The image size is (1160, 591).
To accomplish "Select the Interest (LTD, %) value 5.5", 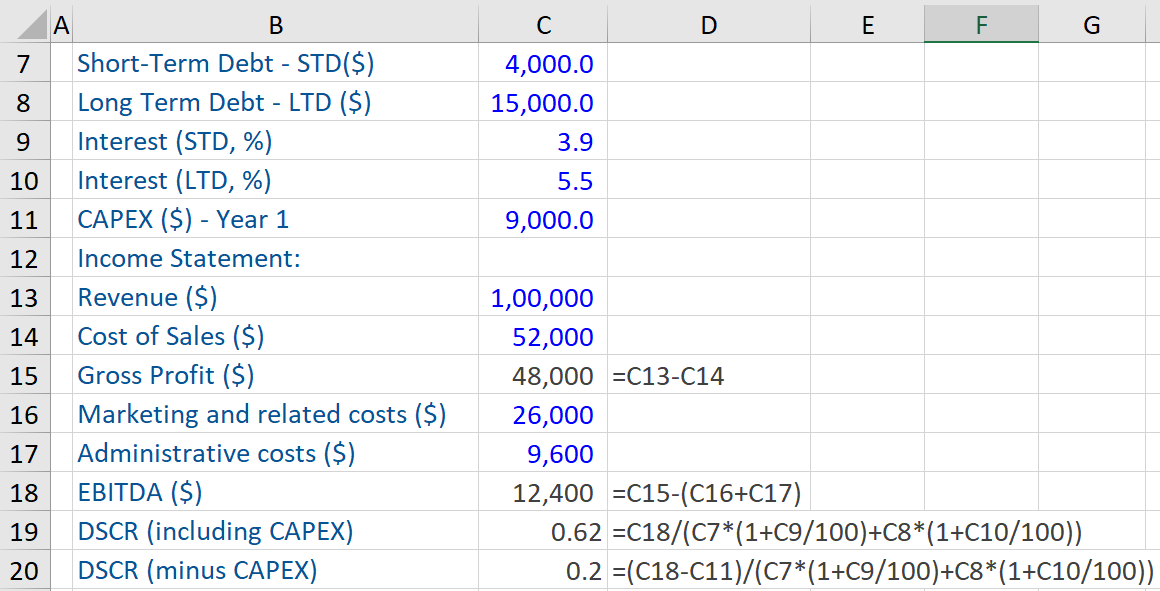I will click(x=575, y=181).
